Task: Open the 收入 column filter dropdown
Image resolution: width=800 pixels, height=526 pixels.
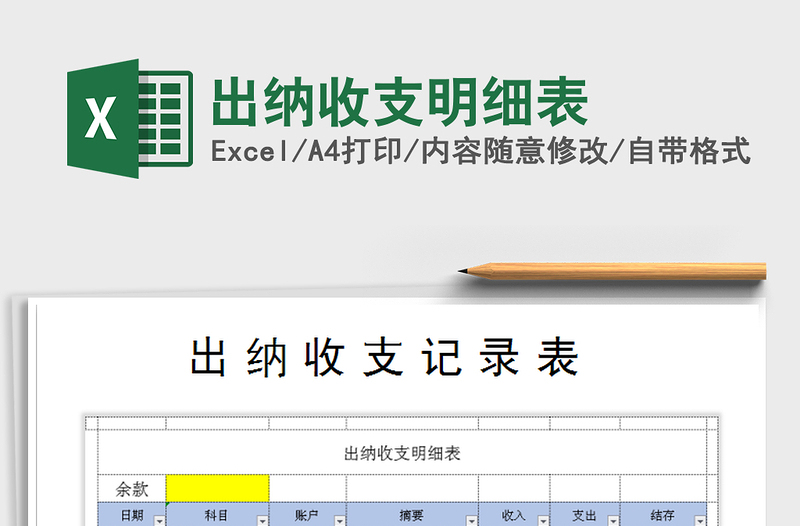Action: point(543,520)
